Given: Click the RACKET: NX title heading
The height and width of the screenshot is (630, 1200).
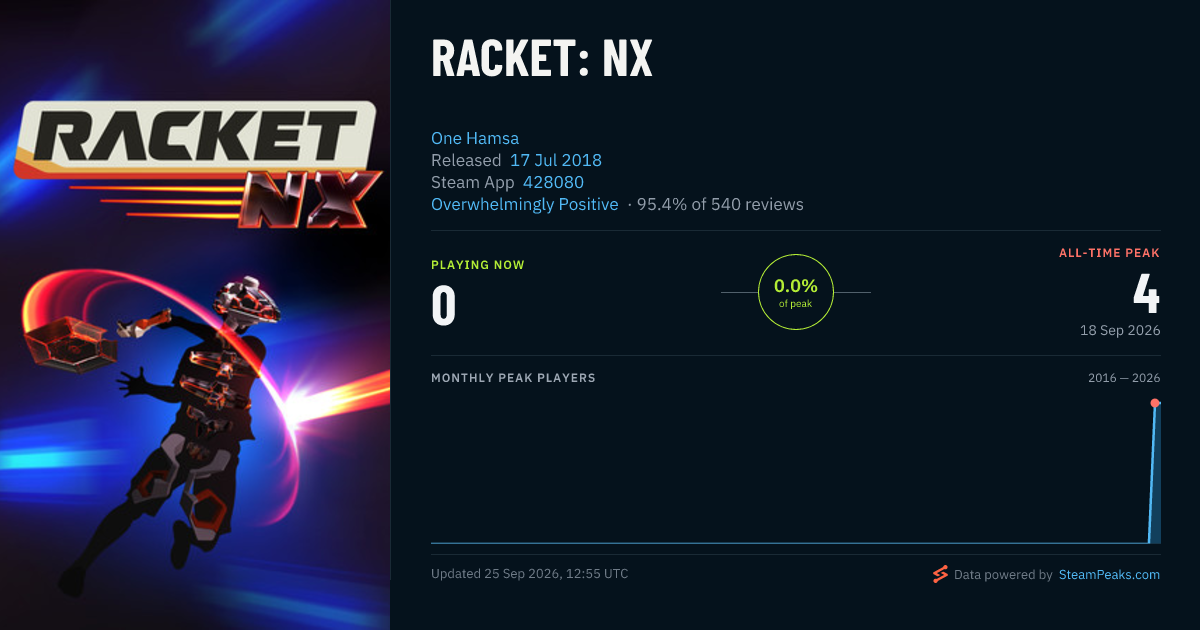Looking at the screenshot, I should (x=542, y=59).
